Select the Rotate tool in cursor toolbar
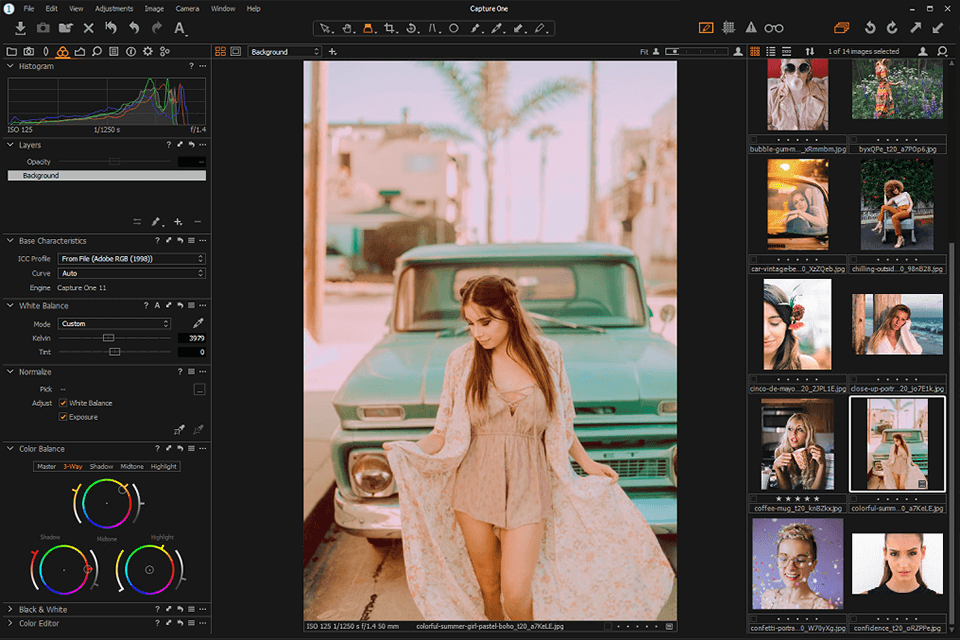 [412, 28]
